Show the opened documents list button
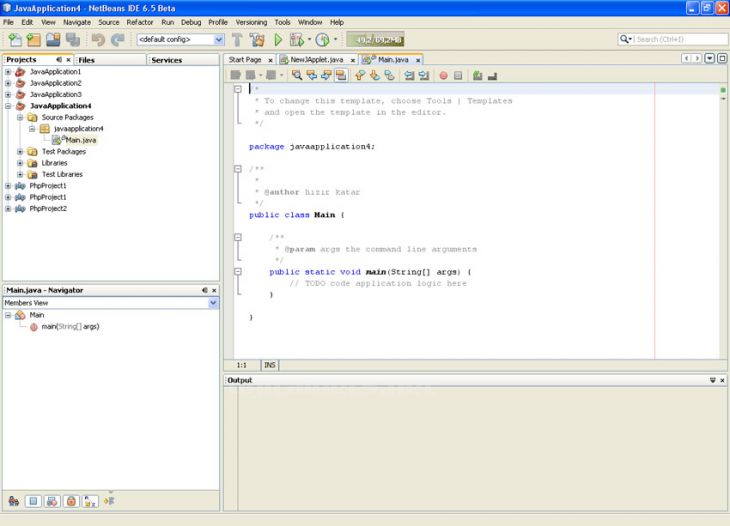Image resolution: width=730 pixels, height=526 pixels. pos(709,58)
